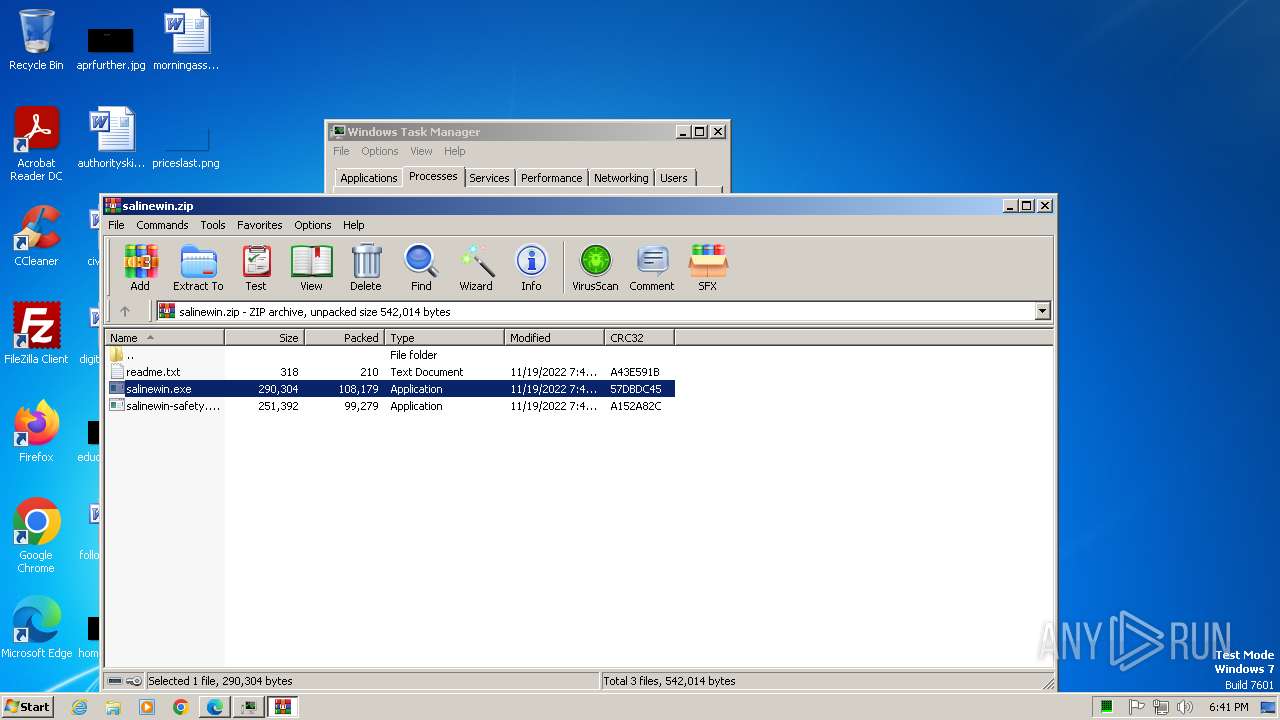Click the clock showing 6:41 PM
The image size is (1280, 720).
point(1228,707)
